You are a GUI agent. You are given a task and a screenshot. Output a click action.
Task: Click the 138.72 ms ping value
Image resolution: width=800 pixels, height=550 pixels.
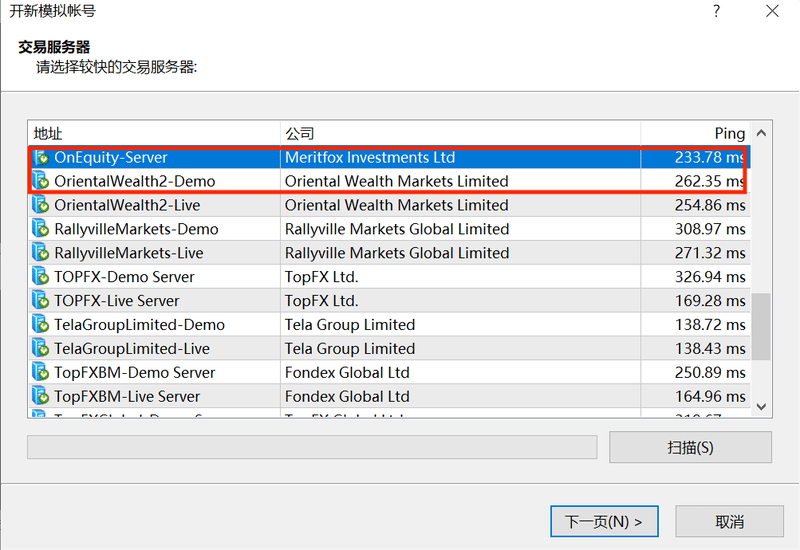point(710,324)
